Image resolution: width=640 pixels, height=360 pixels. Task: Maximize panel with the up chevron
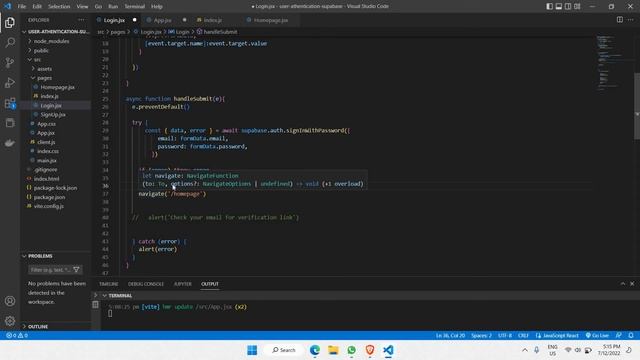pyautogui.click(x=623, y=284)
